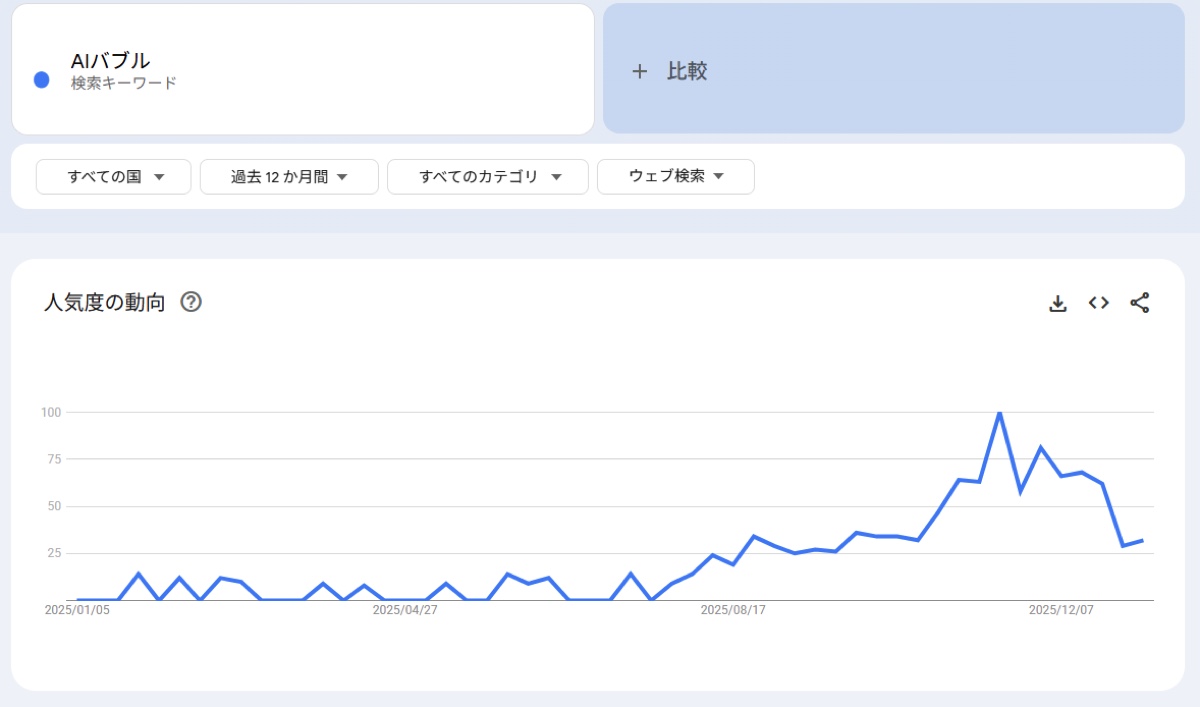The image size is (1200, 707).
Task: Open help icon beside 人気度の動向
Action: pyautogui.click(x=191, y=302)
